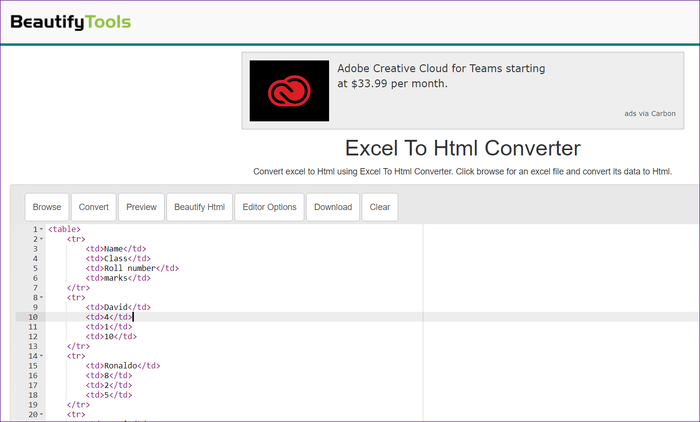Click the David cell line
700x422 pixels.
[118, 307]
